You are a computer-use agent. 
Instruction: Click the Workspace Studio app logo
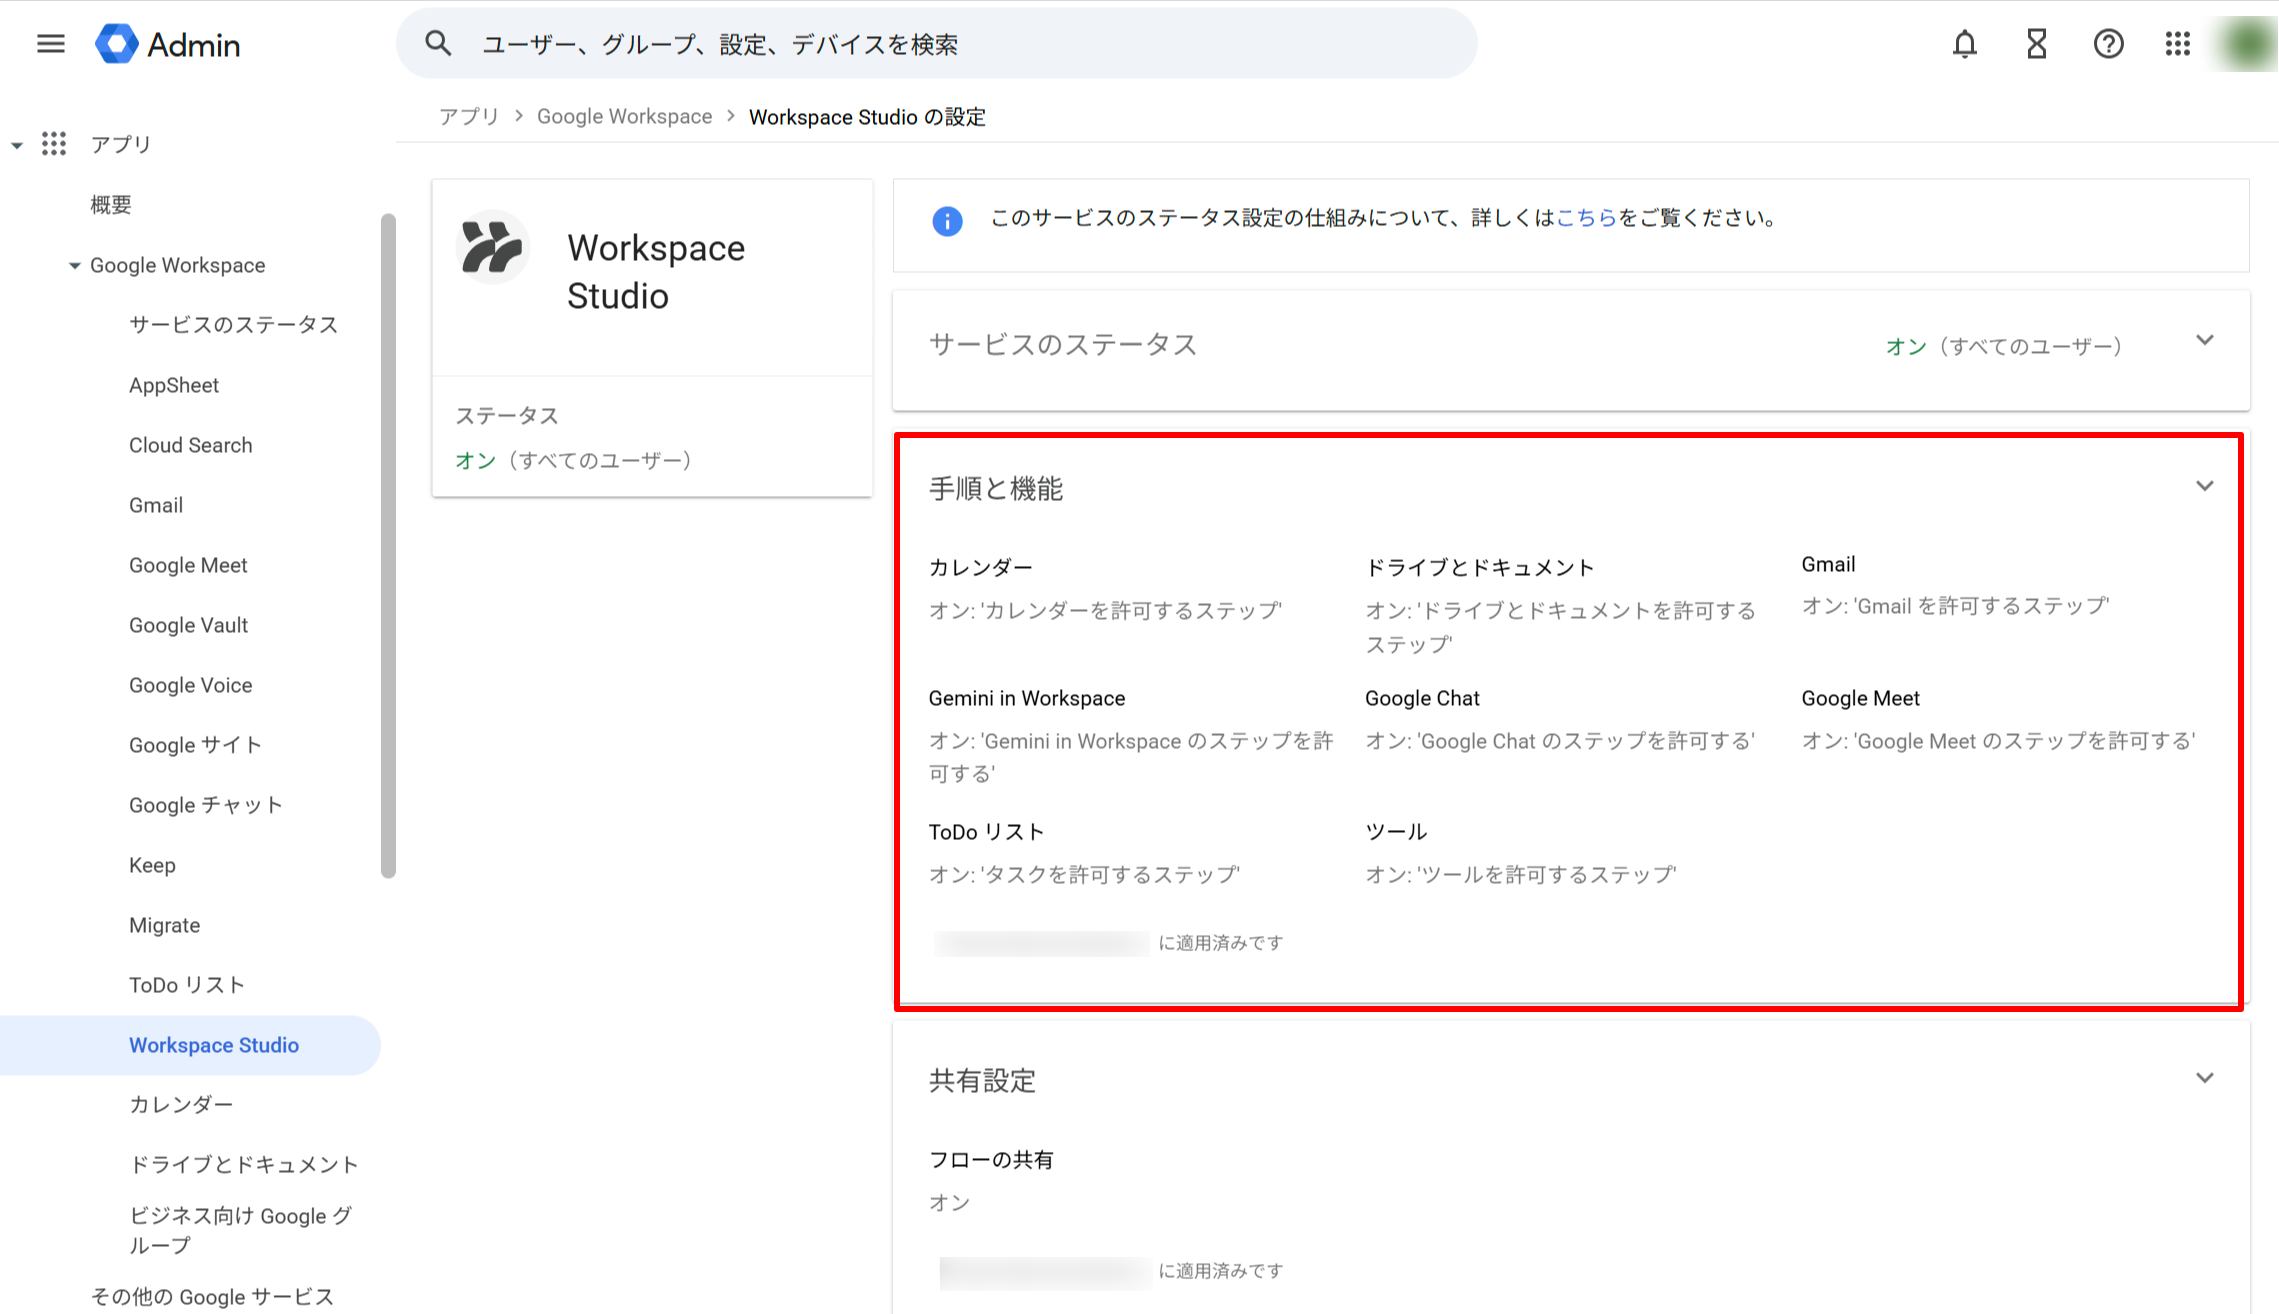click(x=491, y=247)
